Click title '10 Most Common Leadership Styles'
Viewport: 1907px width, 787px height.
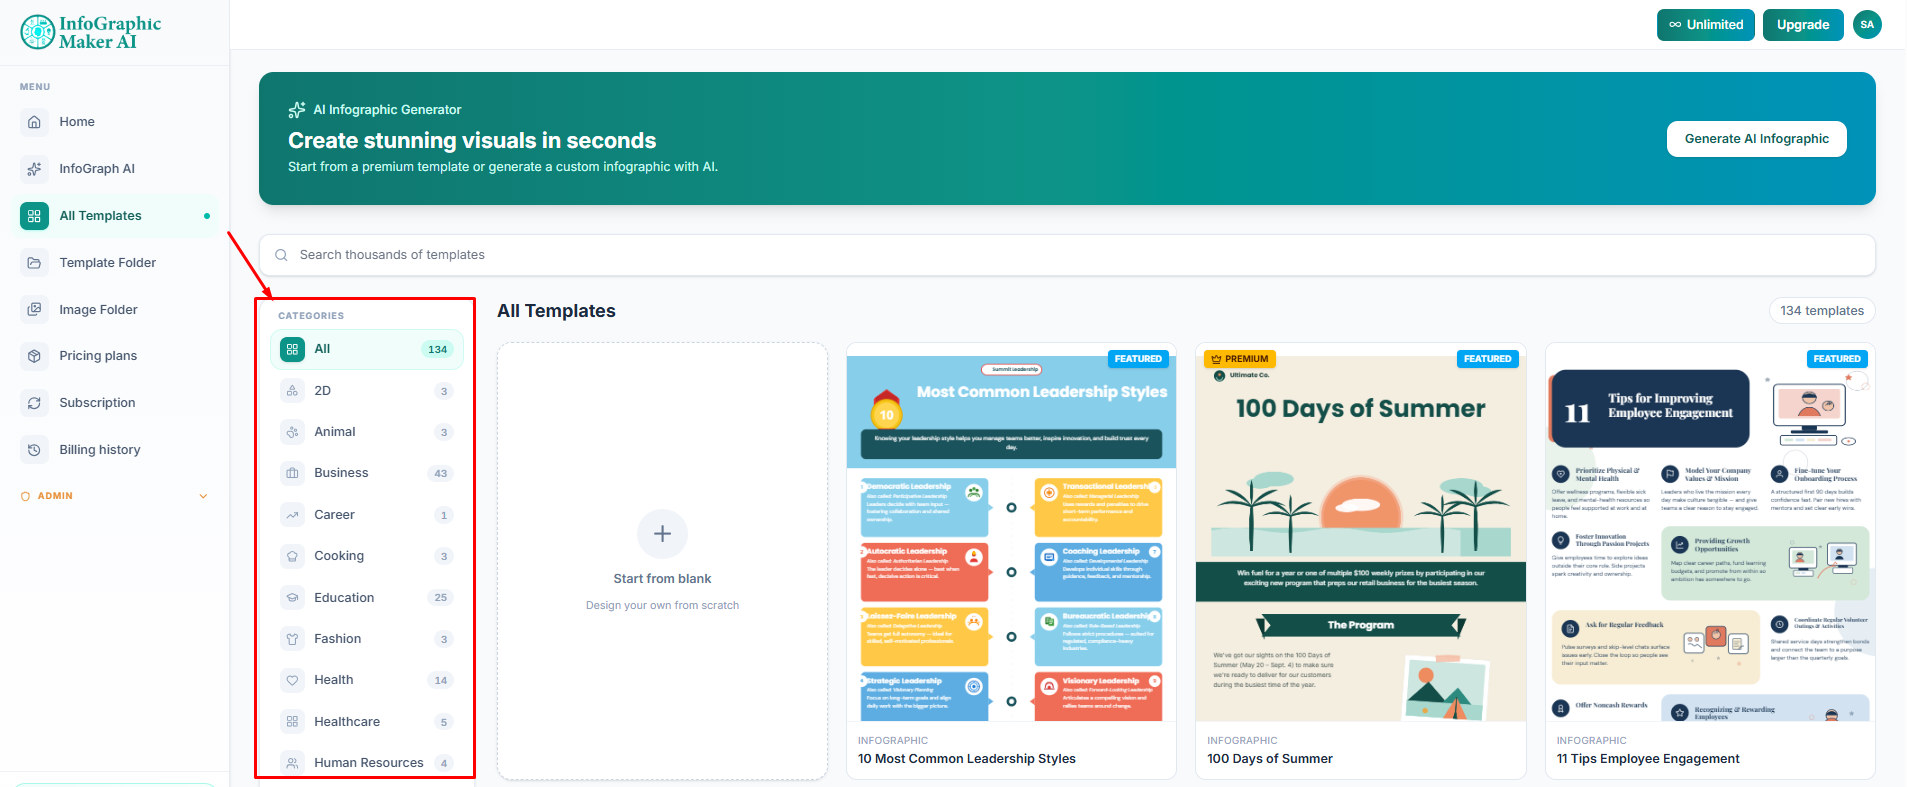pos(967,759)
